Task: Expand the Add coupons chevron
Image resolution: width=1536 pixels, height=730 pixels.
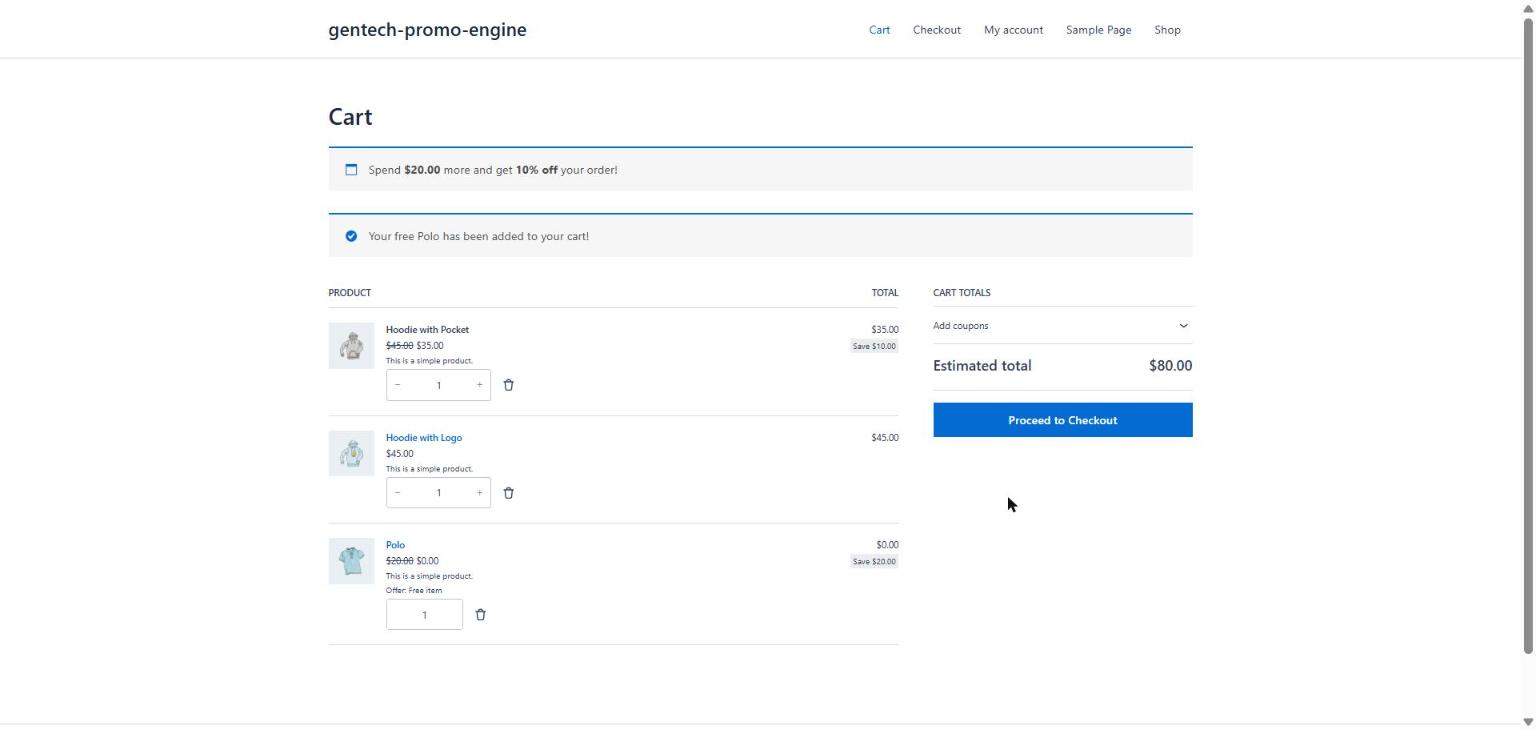Action: 1183,326
